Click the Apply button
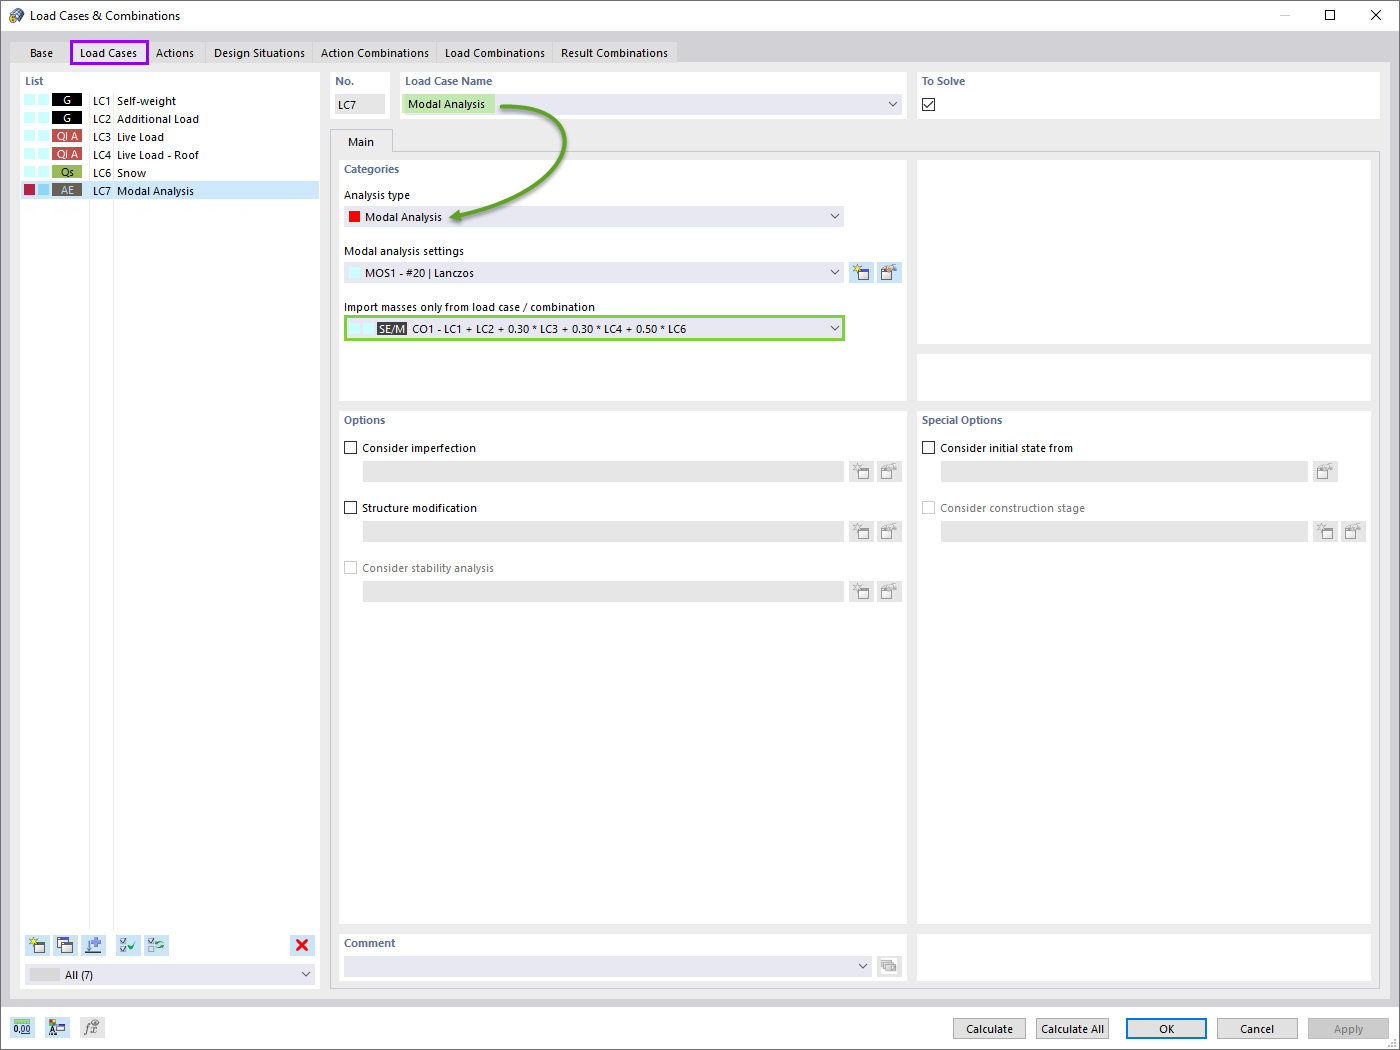Screen dimensions: 1400x1050 coord(1348,1028)
